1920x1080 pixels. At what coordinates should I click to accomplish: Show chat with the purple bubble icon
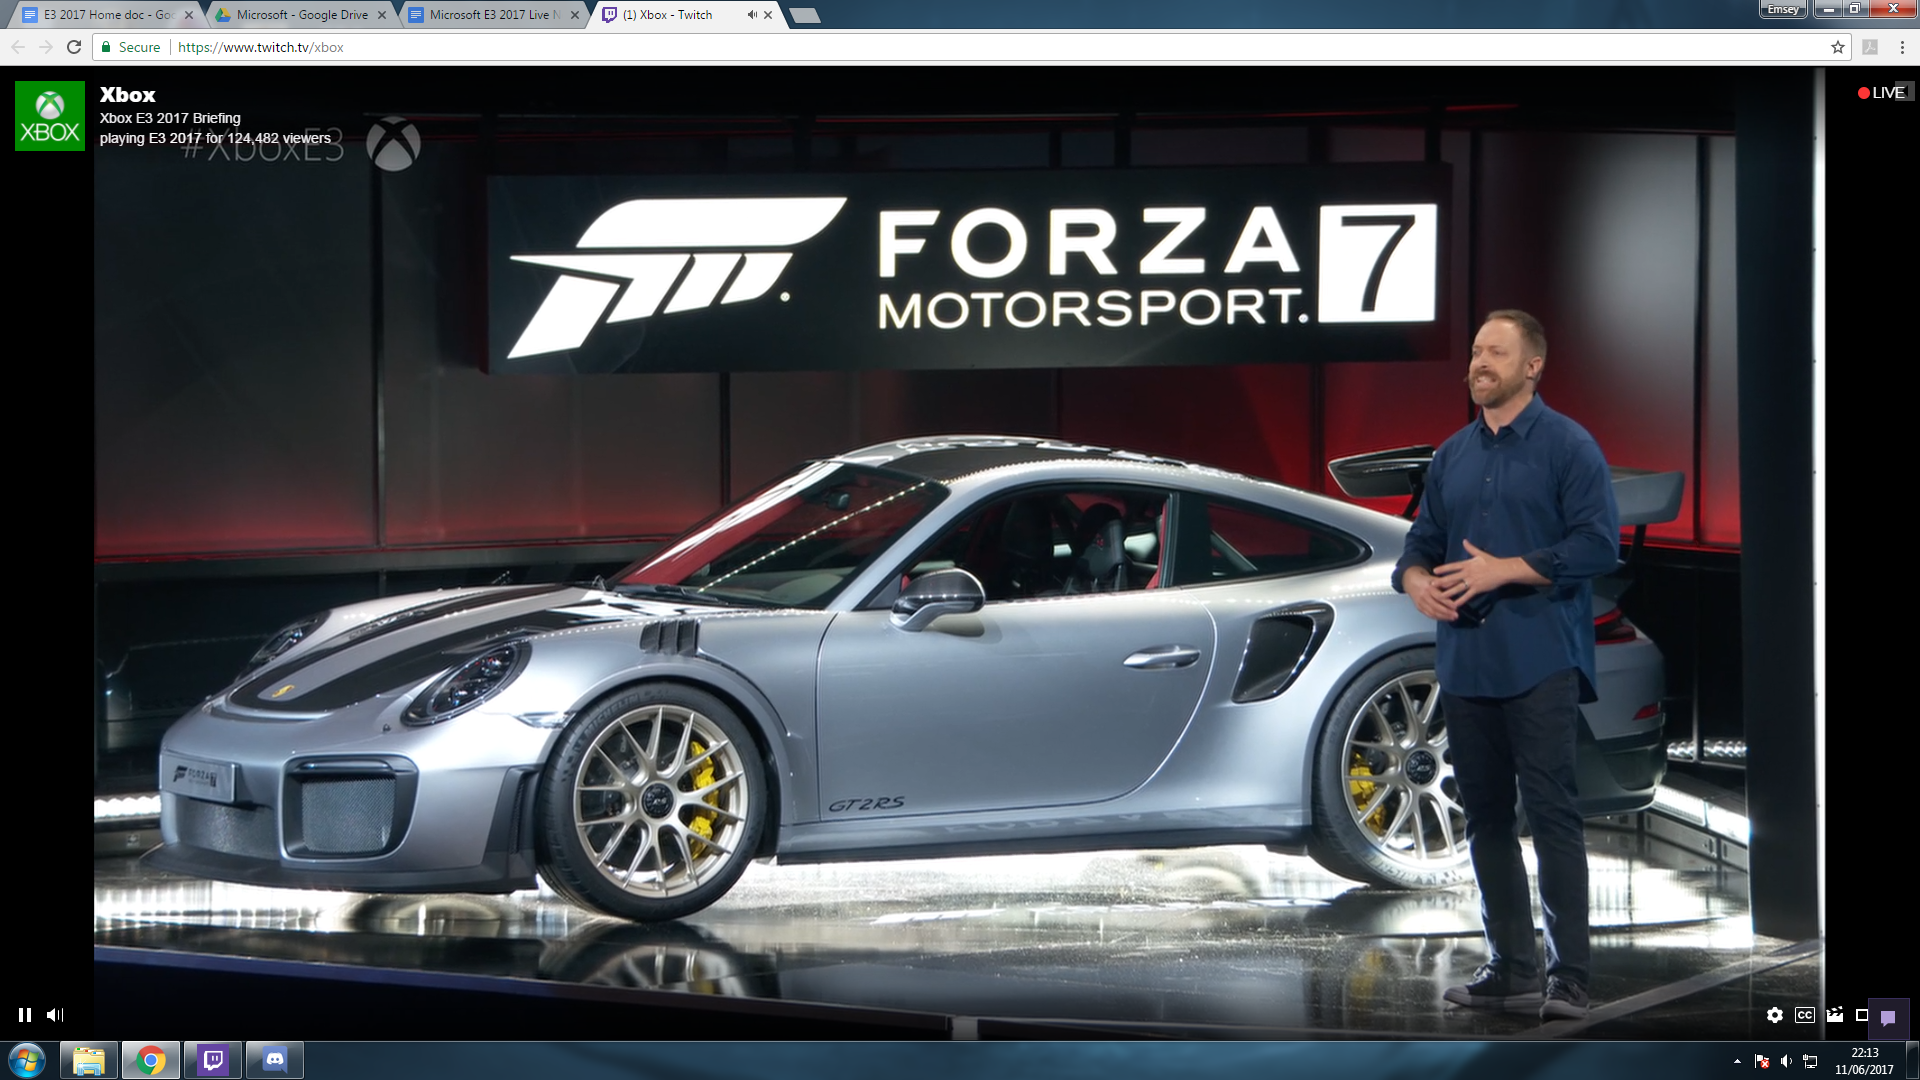coord(1888,1018)
